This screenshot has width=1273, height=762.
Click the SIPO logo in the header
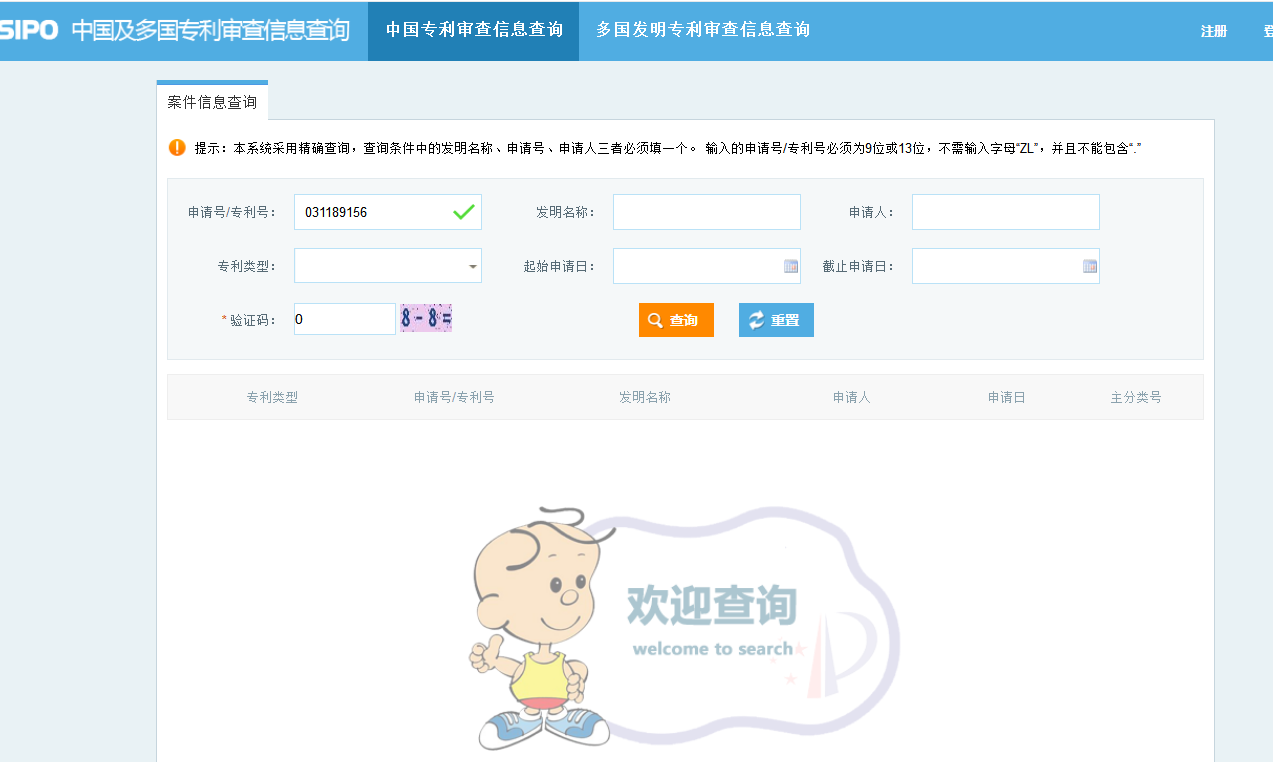point(29,30)
